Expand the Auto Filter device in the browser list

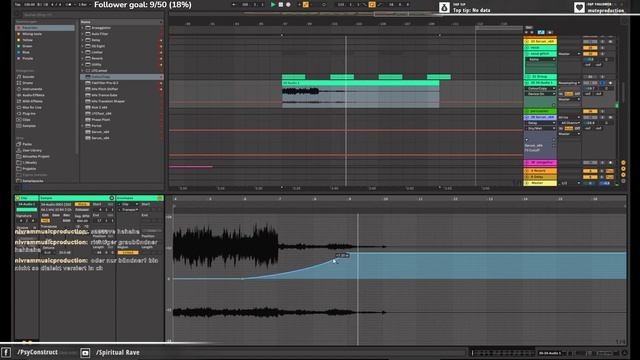point(82,34)
